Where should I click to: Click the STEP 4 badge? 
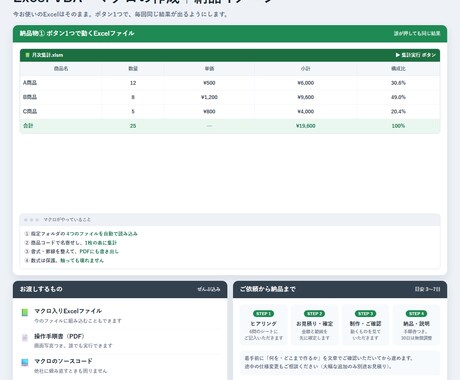(x=416, y=314)
